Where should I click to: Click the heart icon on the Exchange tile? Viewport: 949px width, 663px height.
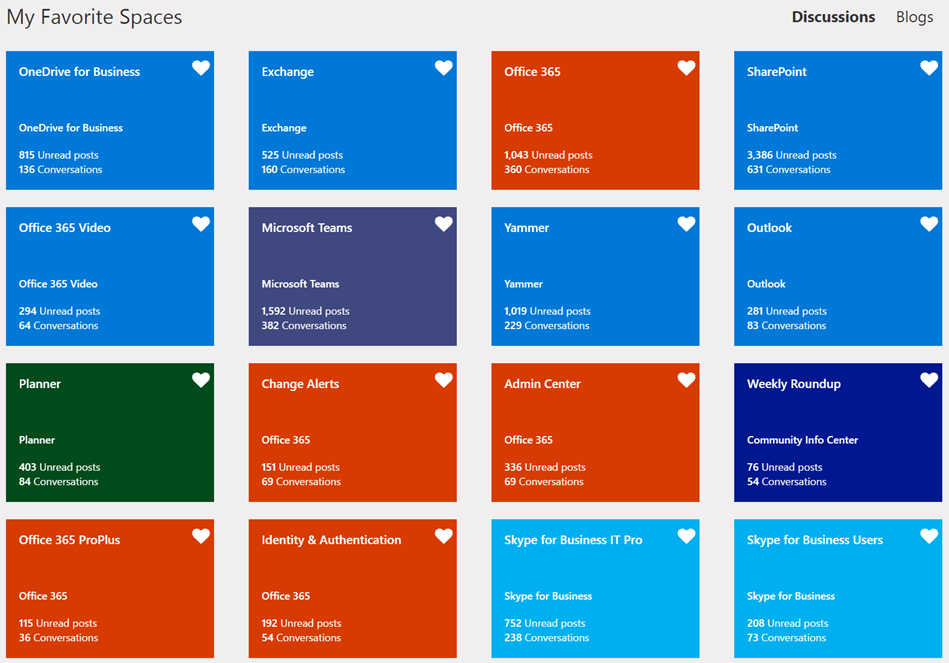pyautogui.click(x=444, y=68)
